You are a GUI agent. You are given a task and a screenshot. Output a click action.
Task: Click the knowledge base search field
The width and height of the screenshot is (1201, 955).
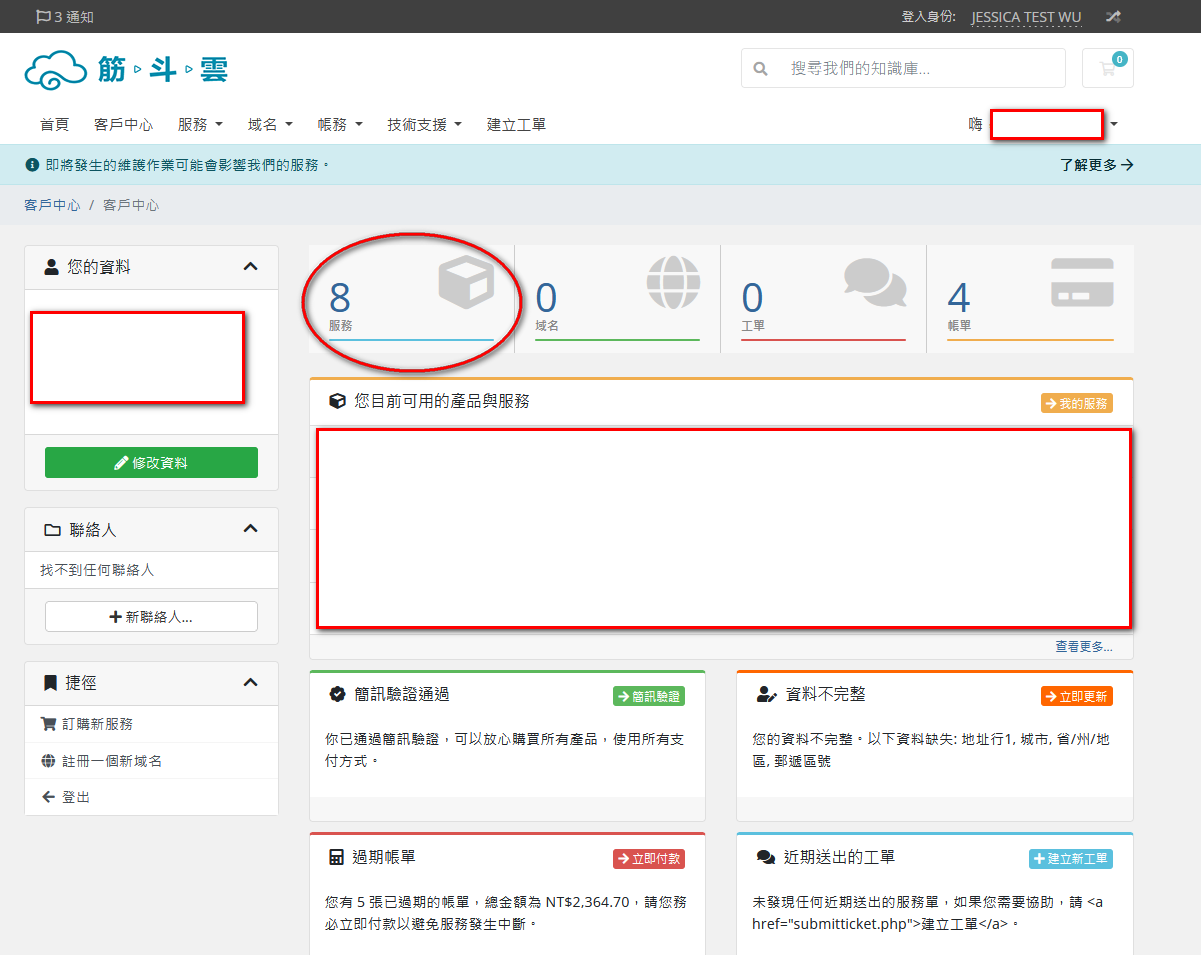[920, 69]
